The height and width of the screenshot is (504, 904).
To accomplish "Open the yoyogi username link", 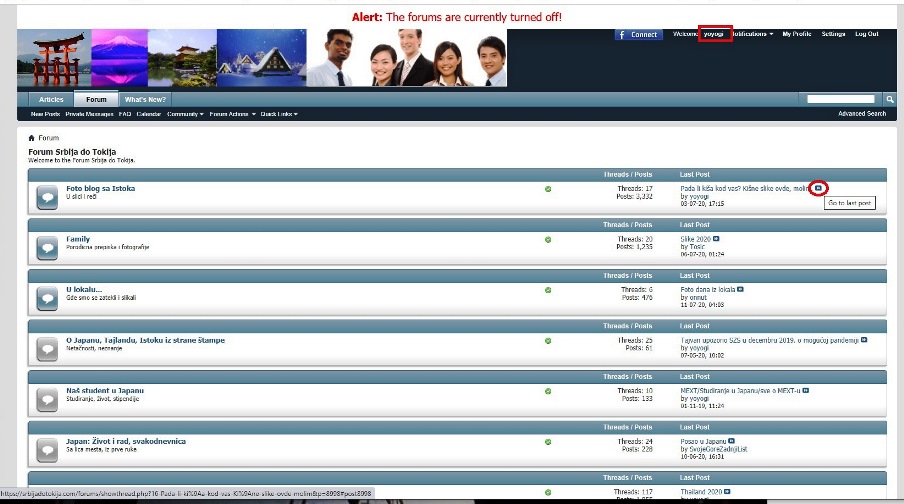I will tap(714, 34).
